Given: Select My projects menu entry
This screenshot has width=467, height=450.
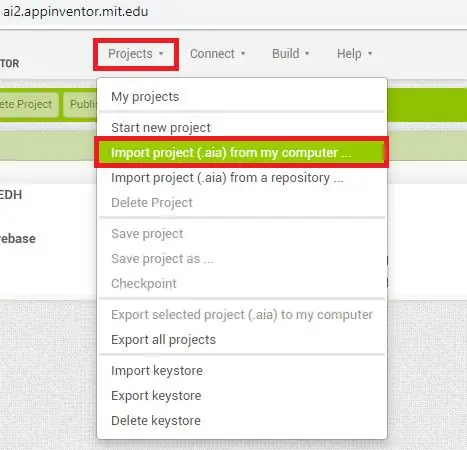Looking at the screenshot, I should pyautogui.click(x=242, y=97).
